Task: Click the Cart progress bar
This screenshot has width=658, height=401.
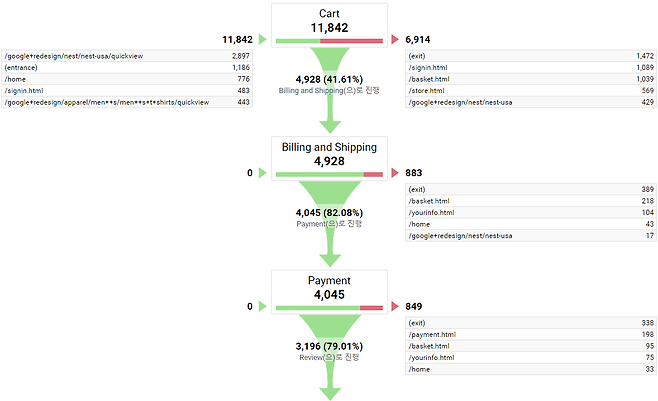Action: pyautogui.click(x=329, y=41)
